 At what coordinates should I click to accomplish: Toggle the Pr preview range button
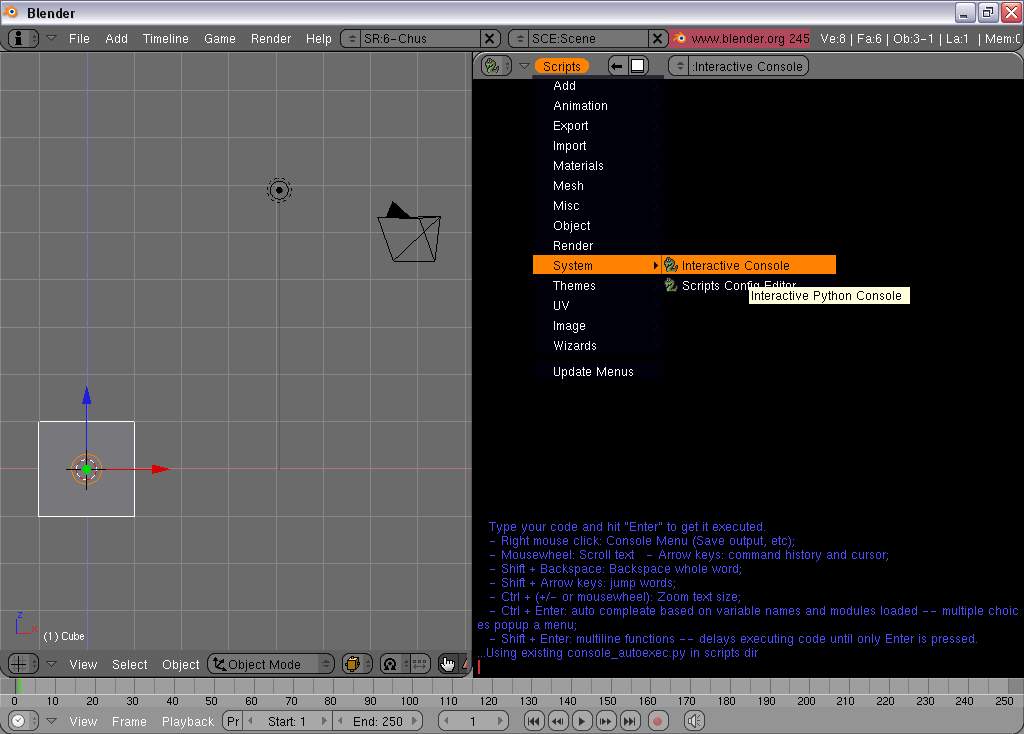(232, 721)
